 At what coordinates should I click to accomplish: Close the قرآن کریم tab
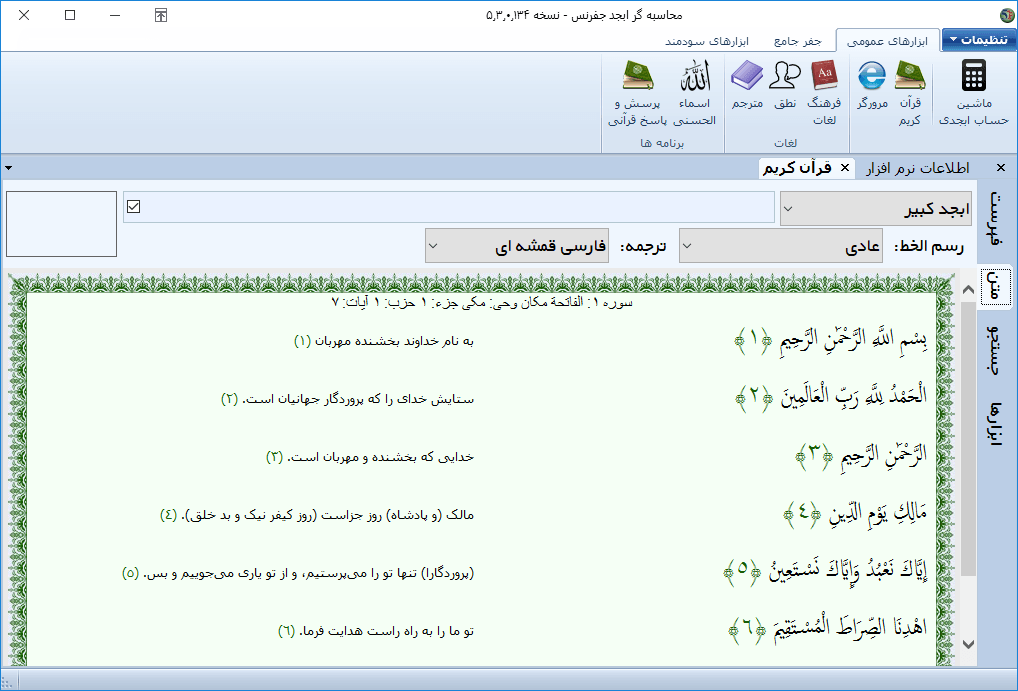[845, 168]
